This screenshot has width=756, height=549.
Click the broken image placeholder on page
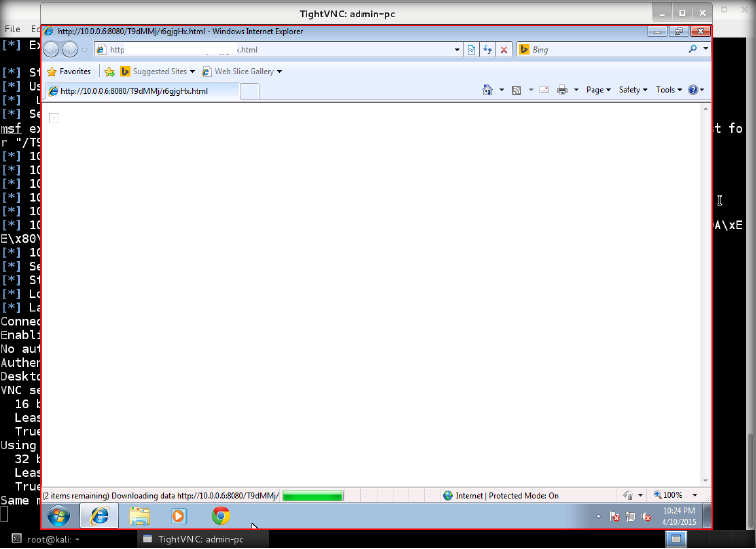tap(54, 118)
